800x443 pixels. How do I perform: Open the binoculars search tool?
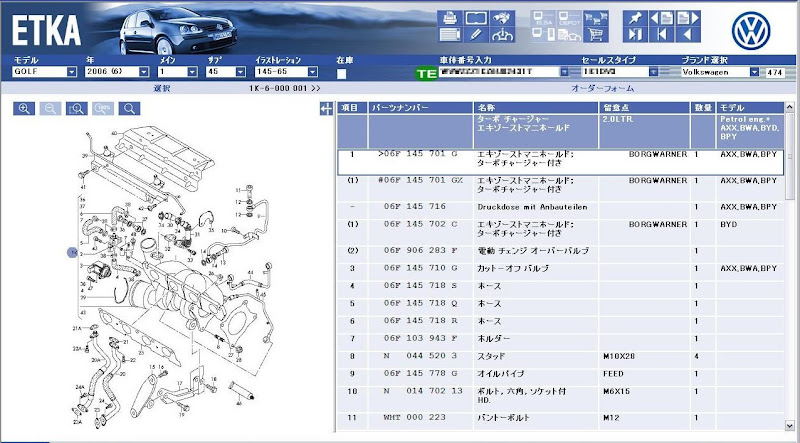[502, 18]
